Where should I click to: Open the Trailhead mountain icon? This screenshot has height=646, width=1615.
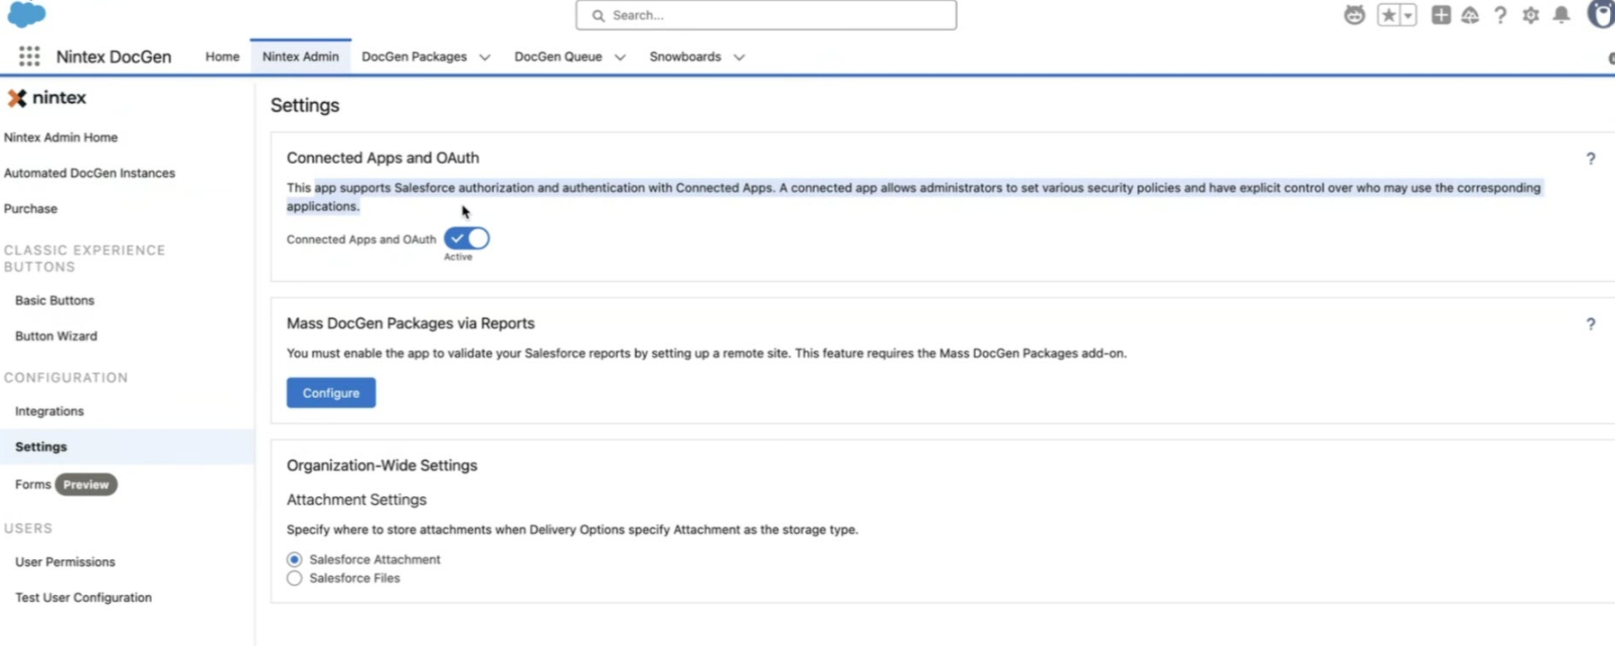[1470, 15]
